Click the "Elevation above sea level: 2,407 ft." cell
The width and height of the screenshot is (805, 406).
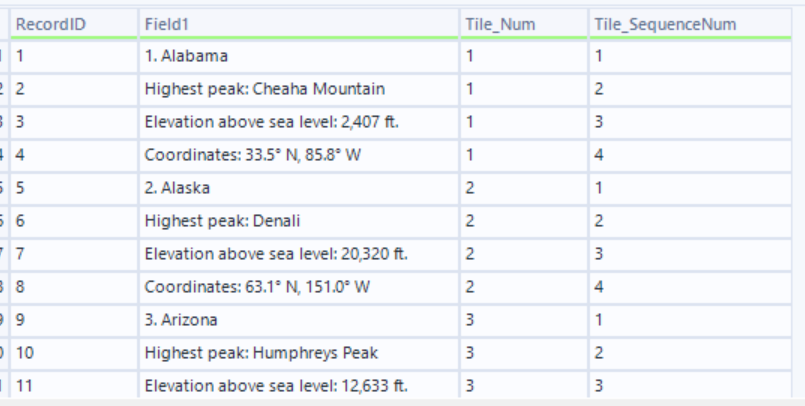pos(274,122)
